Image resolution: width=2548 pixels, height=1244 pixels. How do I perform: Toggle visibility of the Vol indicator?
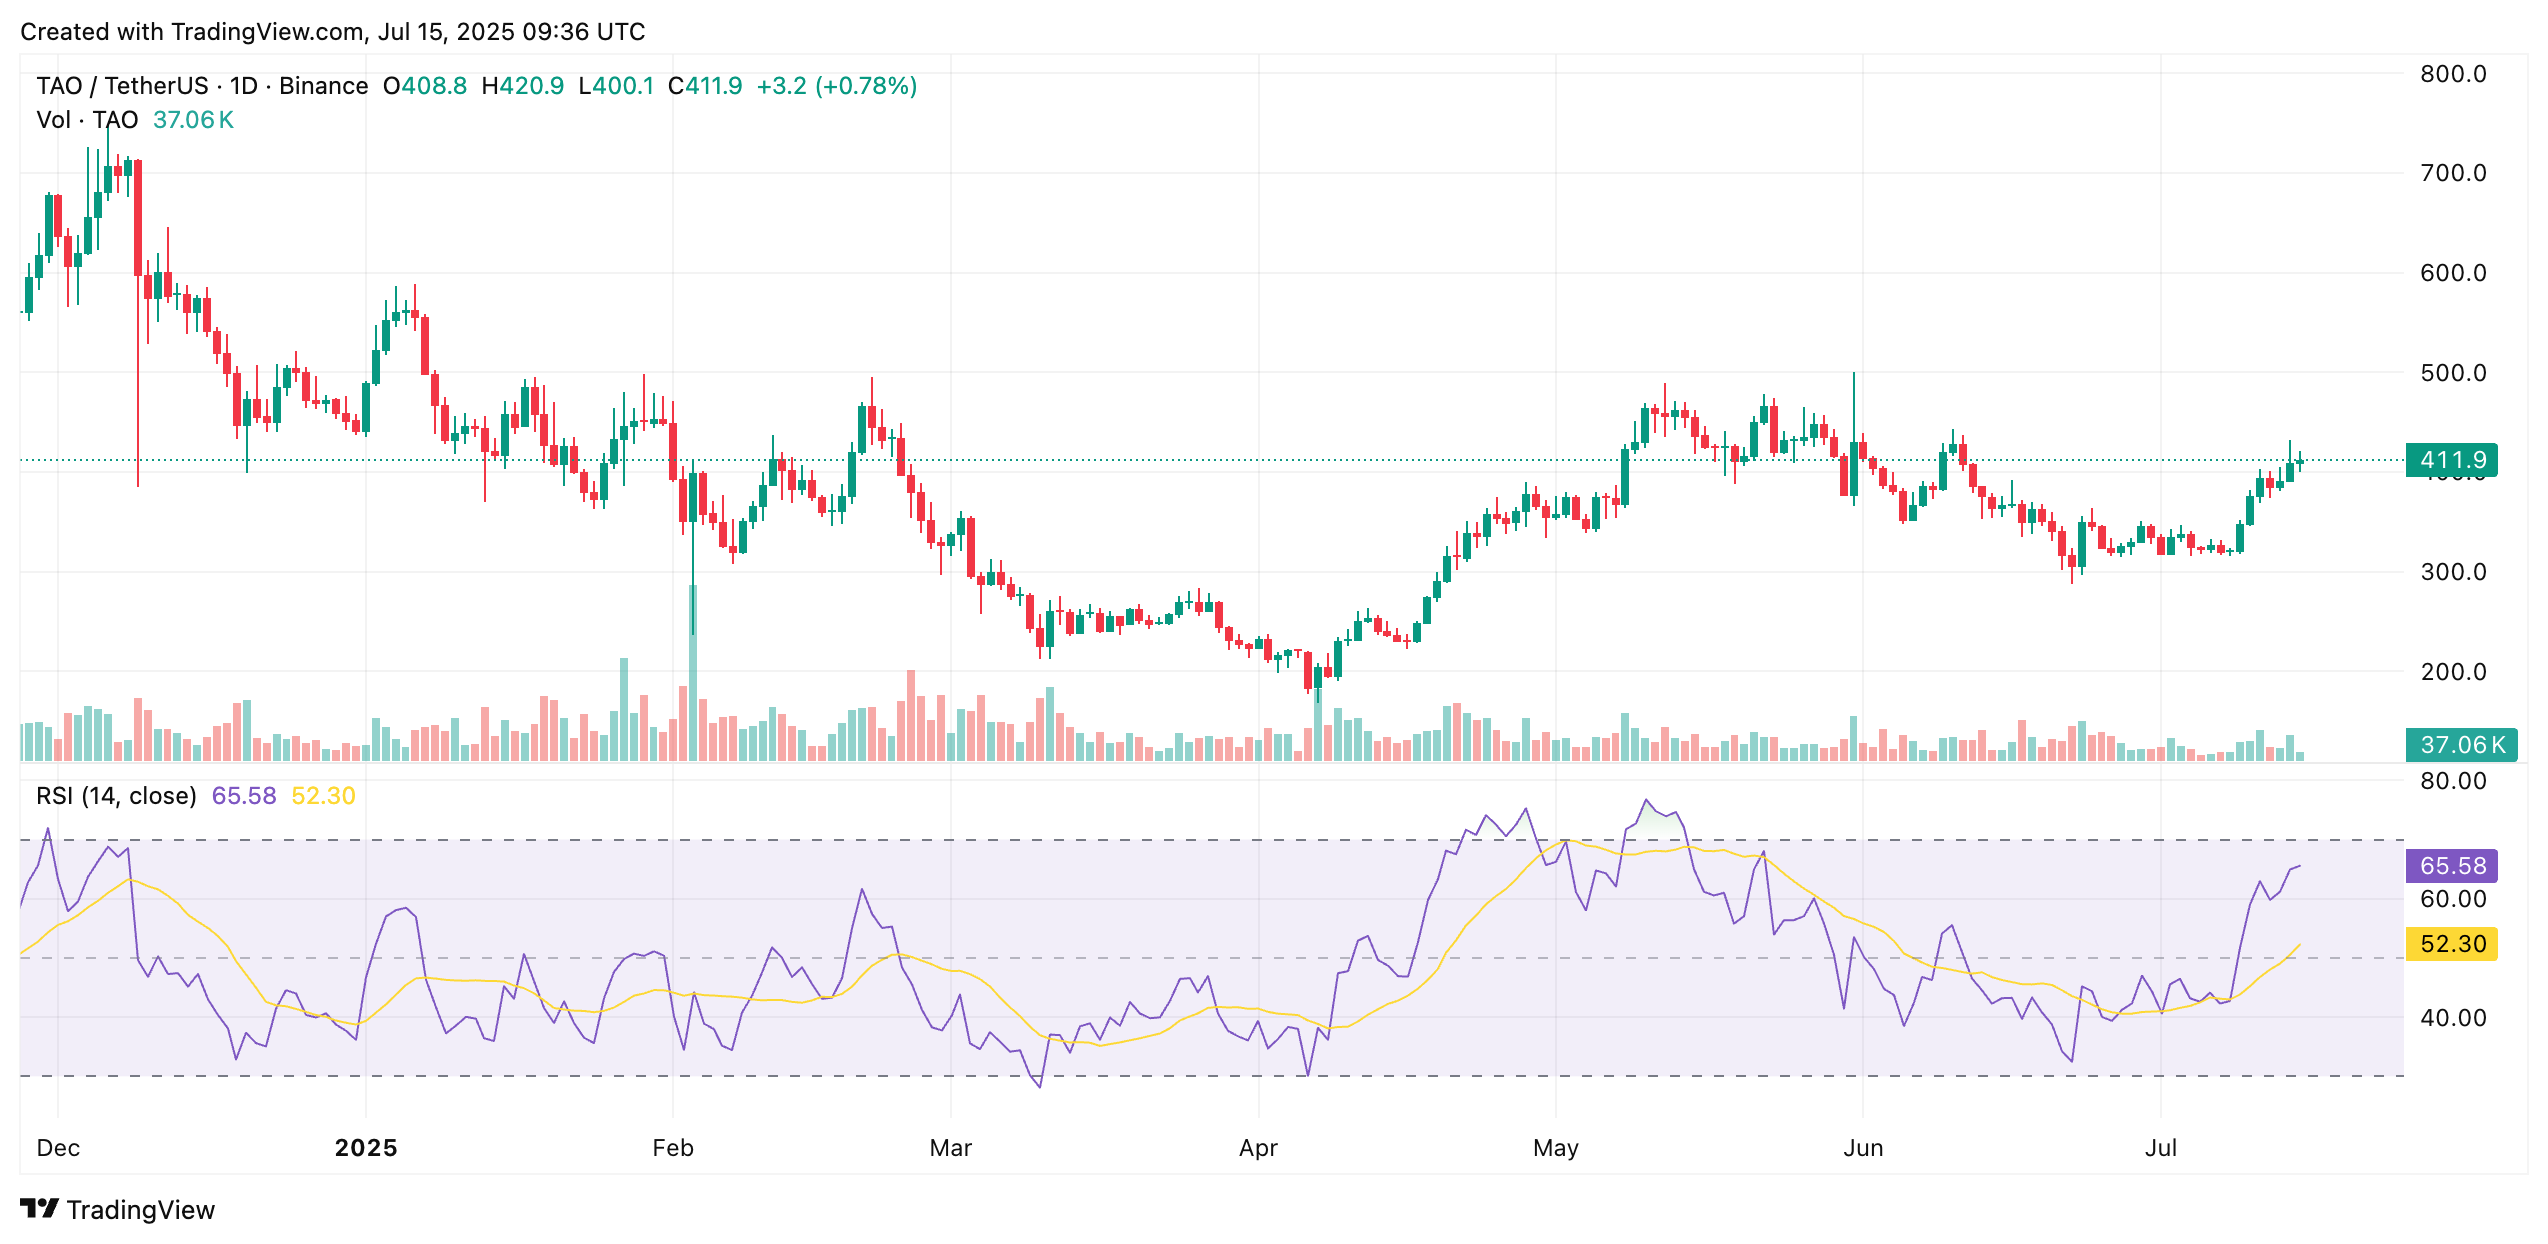tap(86, 120)
